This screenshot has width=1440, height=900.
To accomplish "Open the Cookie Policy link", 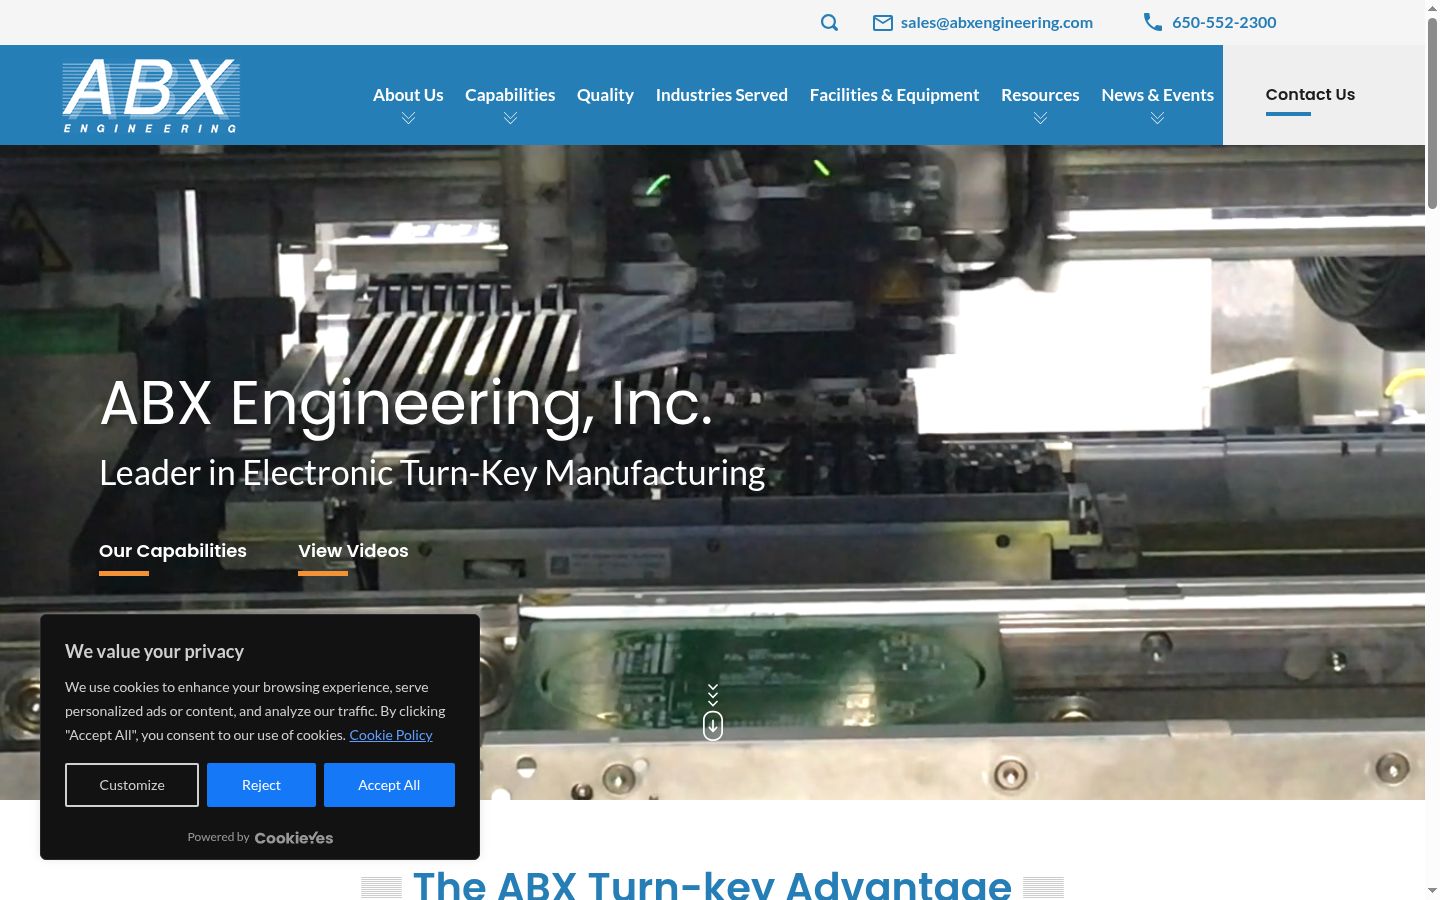I will pos(391,735).
